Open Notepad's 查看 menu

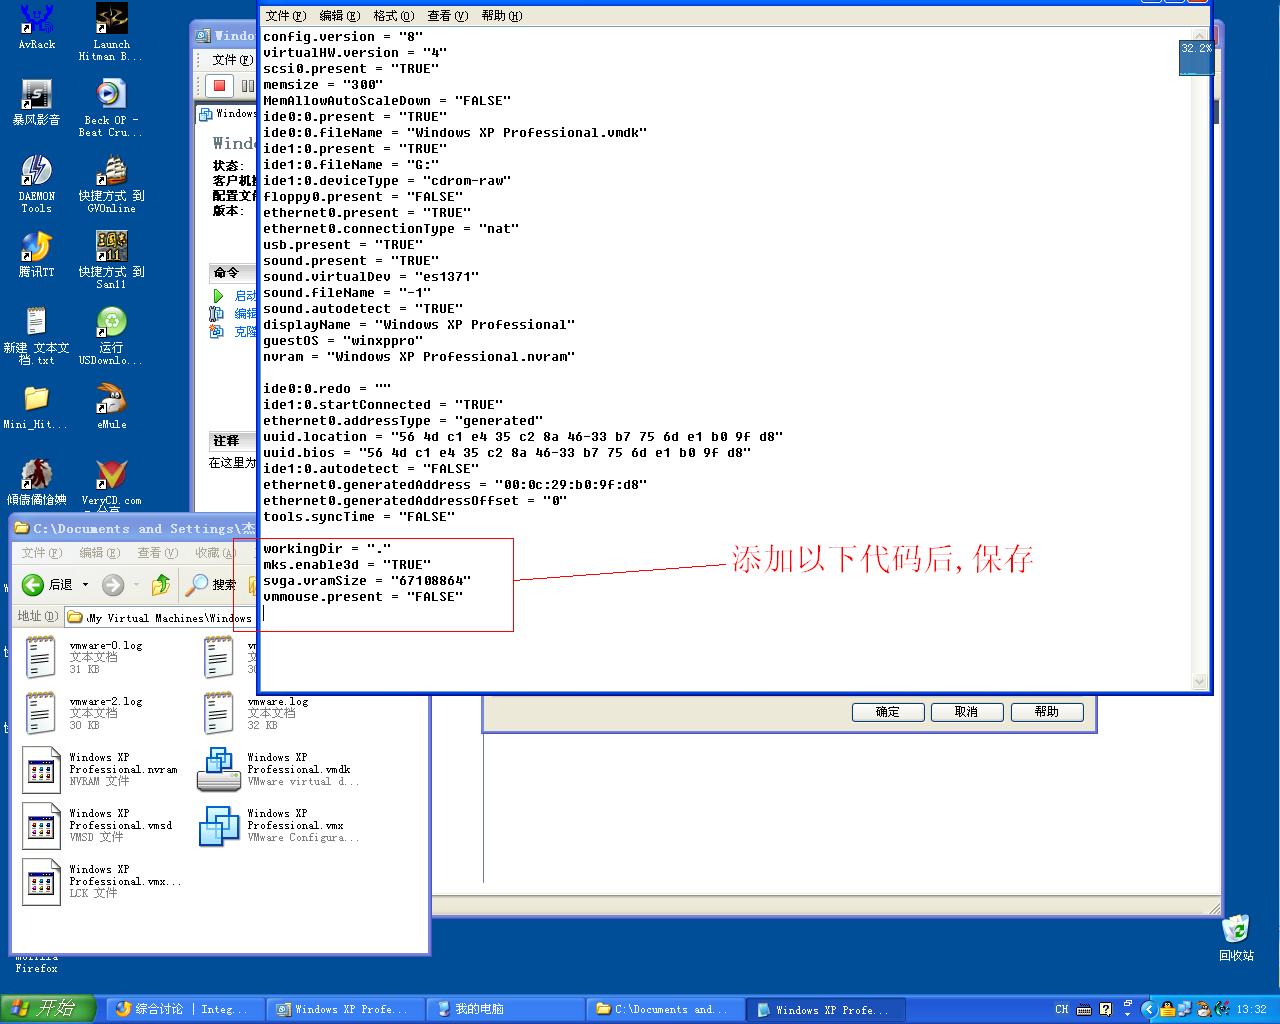point(448,16)
